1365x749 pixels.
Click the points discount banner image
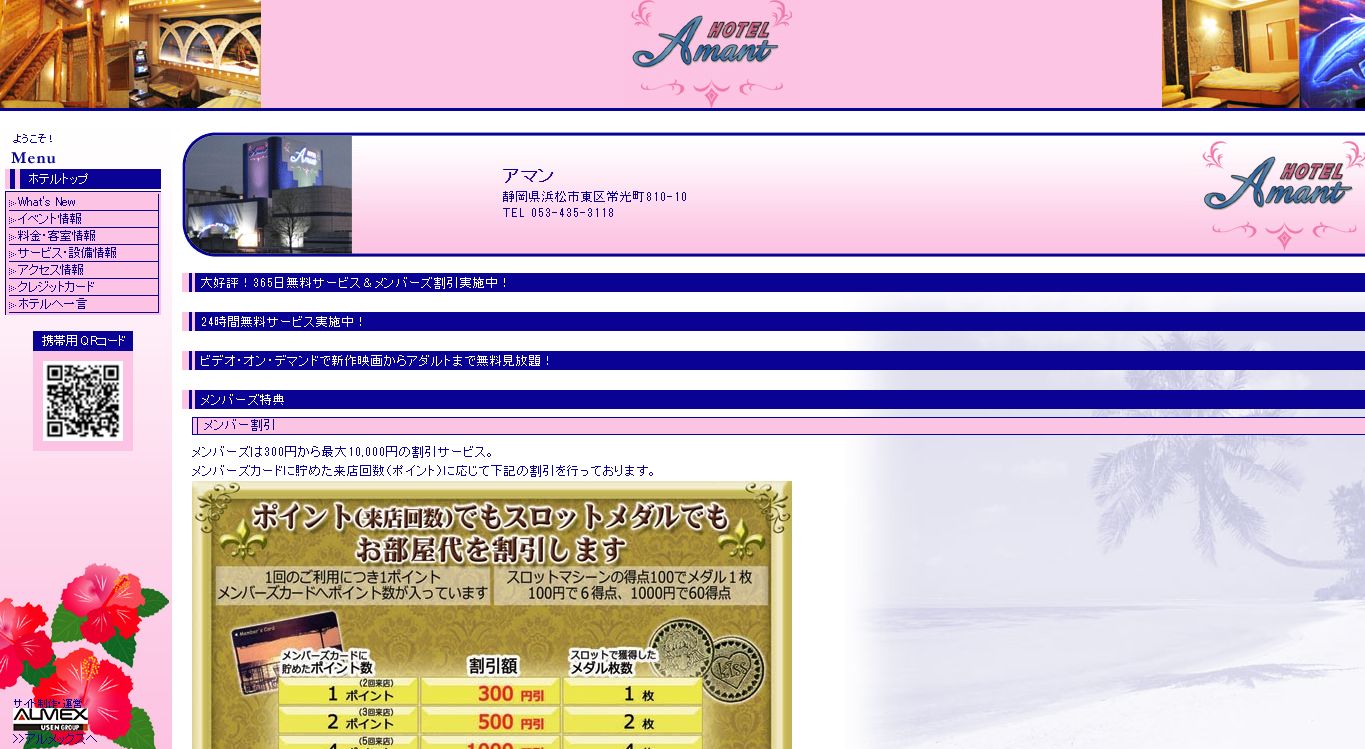pos(492,615)
